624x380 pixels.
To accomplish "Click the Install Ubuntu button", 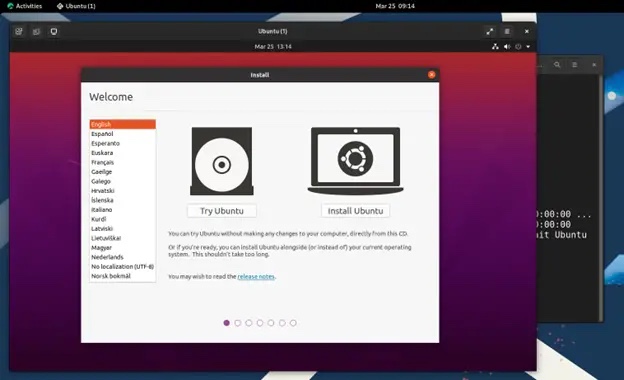I will click(x=355, y=211).
